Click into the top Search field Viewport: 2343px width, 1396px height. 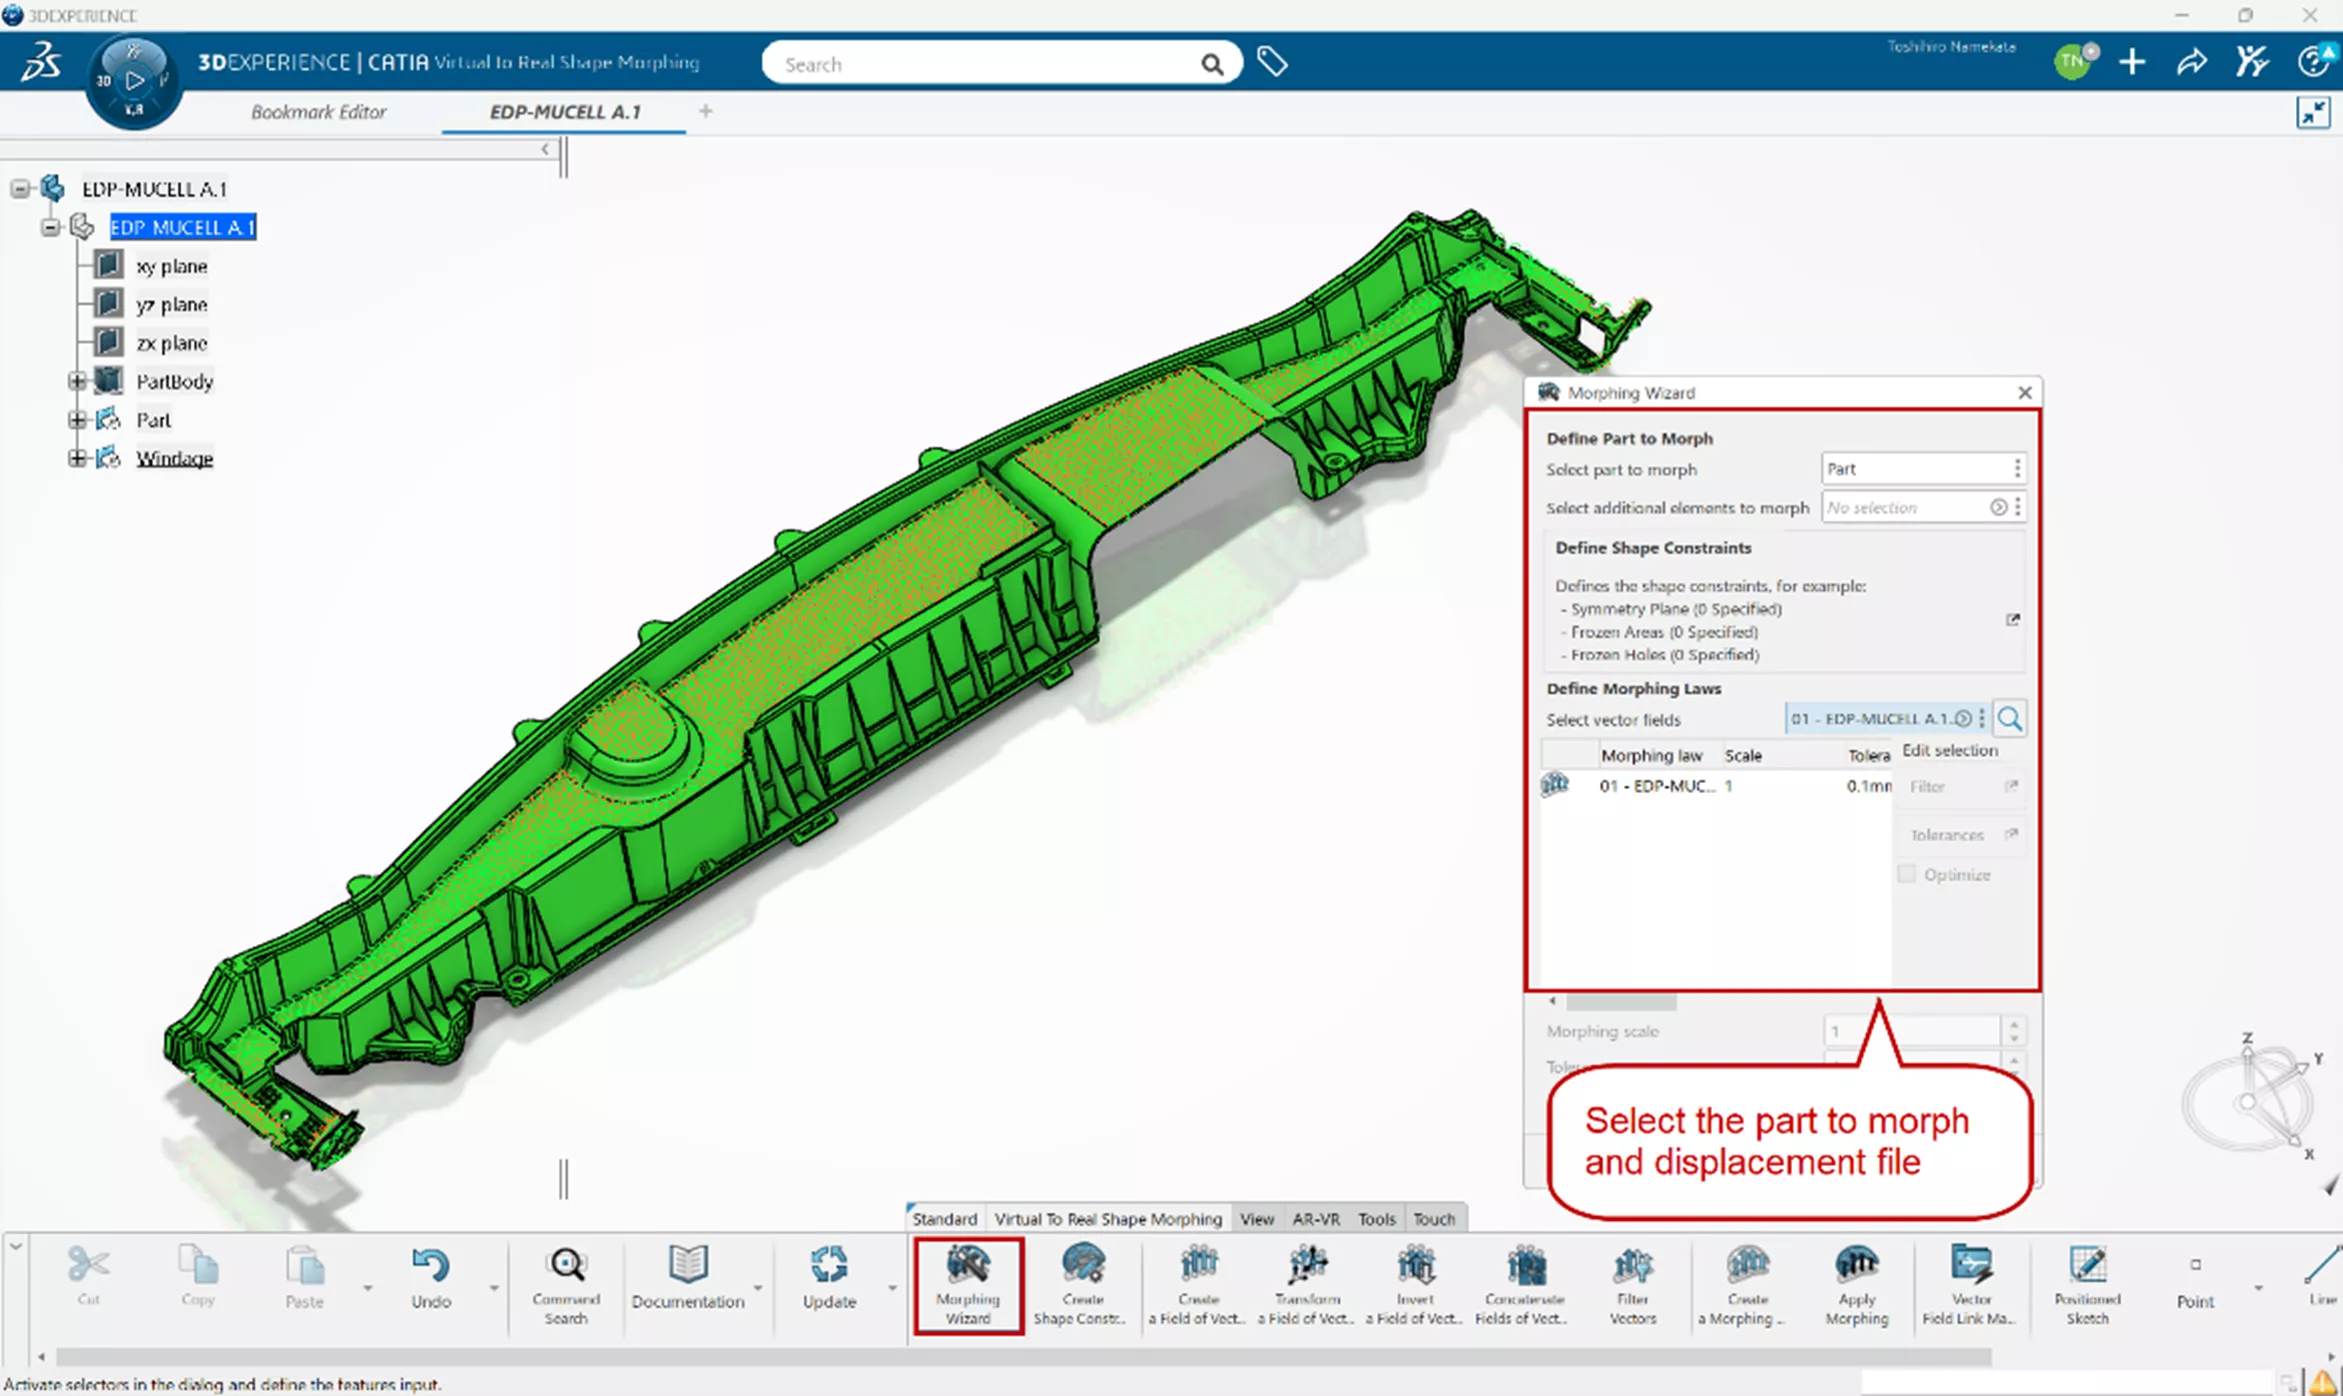[985, 64]
